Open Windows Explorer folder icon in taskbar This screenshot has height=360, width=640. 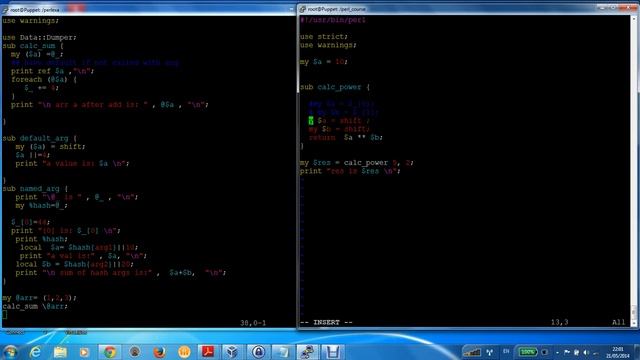[60, 352]
